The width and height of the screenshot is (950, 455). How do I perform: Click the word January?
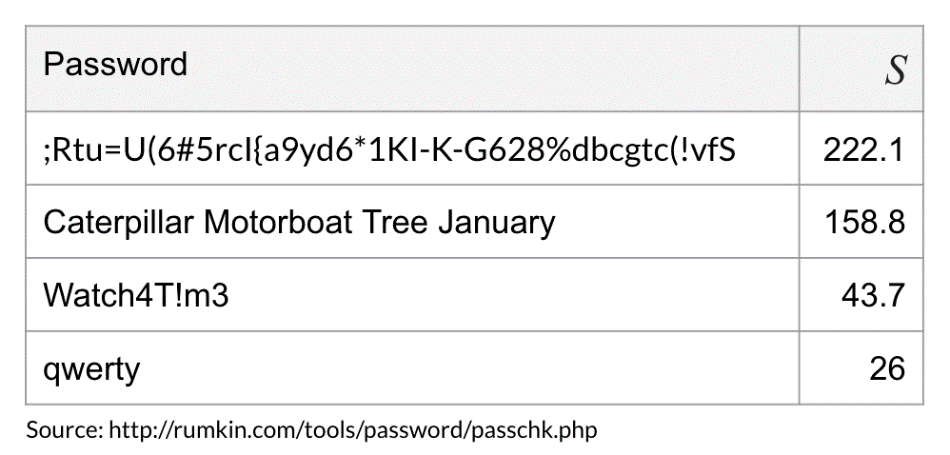pyautogui.click(x=503, y=222)
